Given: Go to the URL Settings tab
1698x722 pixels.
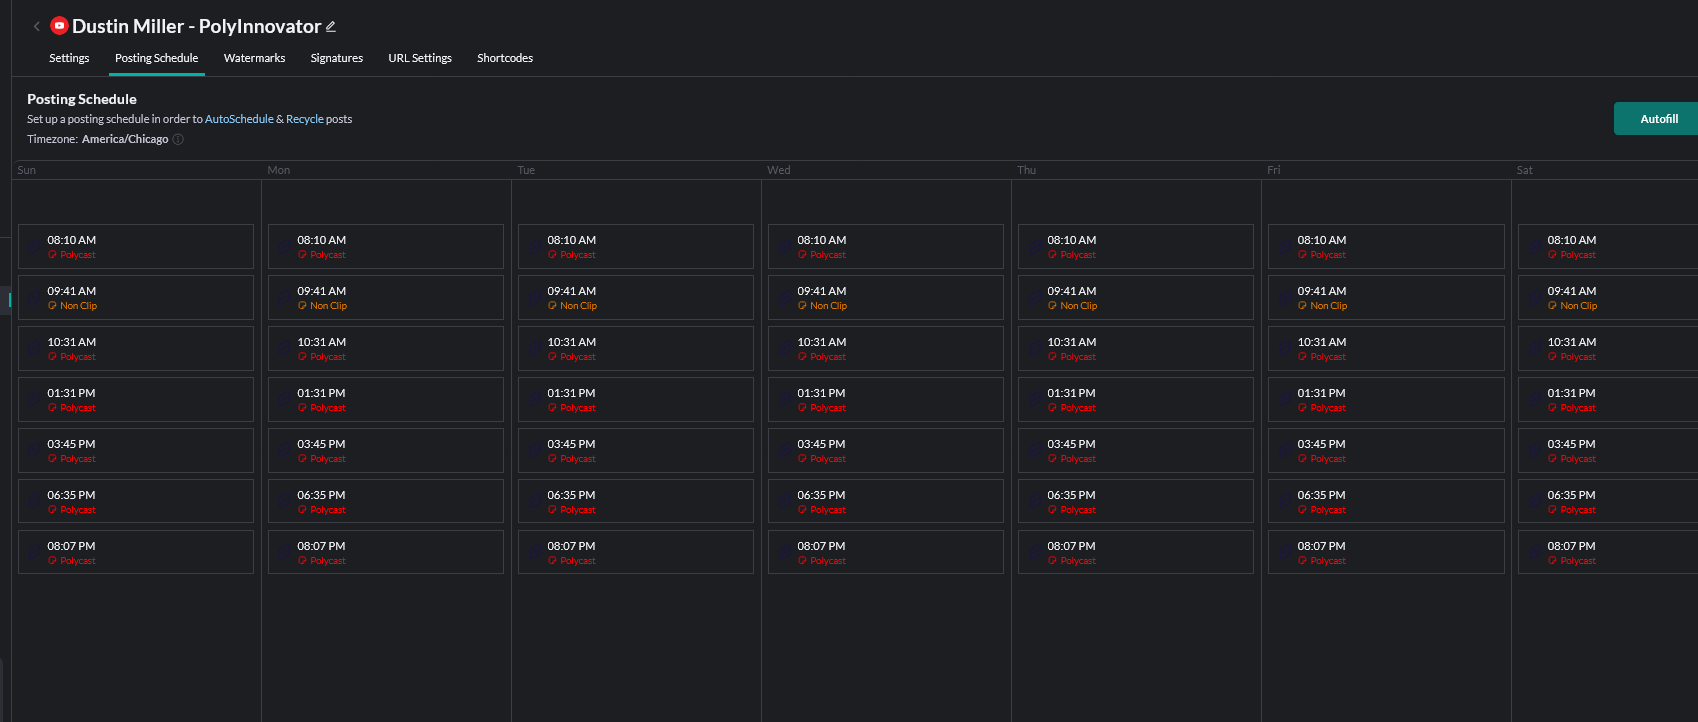Looking at the screenshot, I should tap(420, 58).
